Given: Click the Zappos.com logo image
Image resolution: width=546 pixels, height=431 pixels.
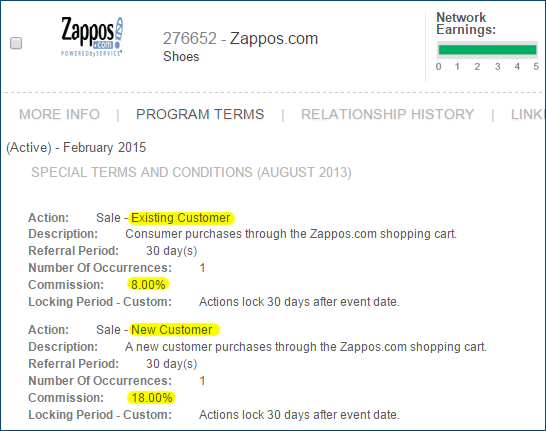Looking at the screenshot, I should (92, 37).
